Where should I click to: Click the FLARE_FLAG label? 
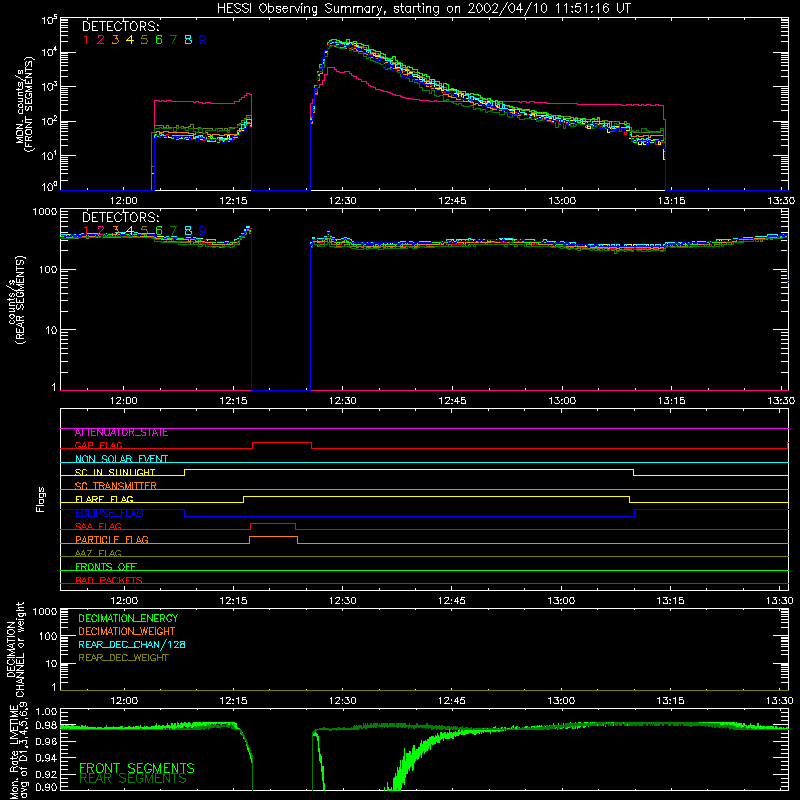(x=104, y=499)
